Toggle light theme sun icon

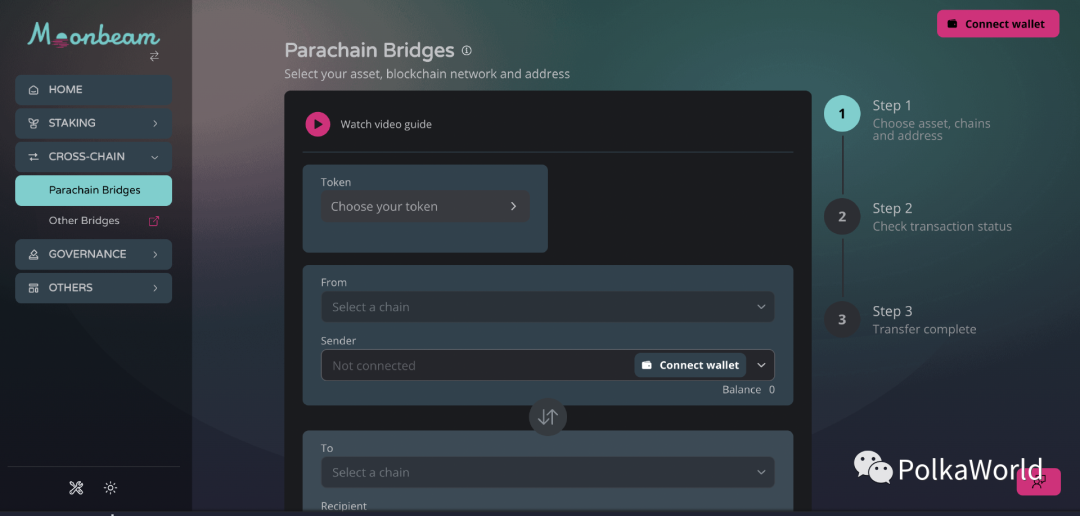tap(111, 488)
